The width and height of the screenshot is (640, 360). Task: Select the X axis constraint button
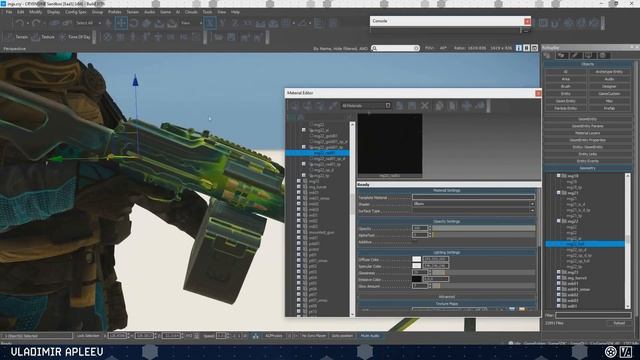click(x=211, y=23)
